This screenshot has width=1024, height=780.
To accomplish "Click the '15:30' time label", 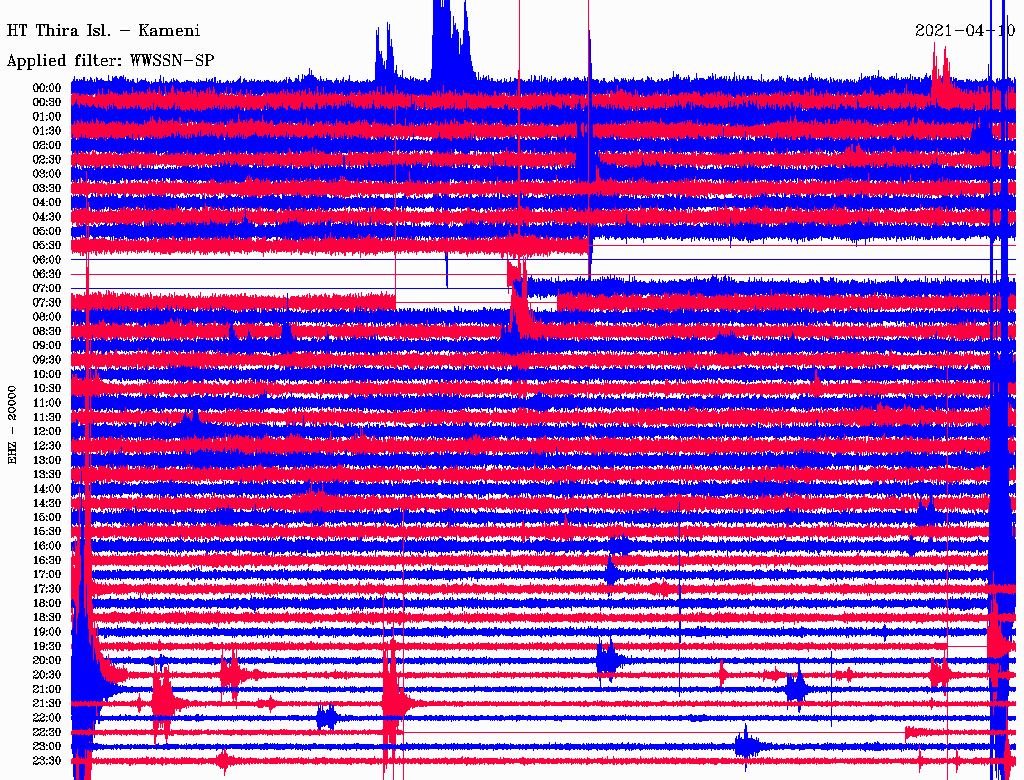I will 47,532.
